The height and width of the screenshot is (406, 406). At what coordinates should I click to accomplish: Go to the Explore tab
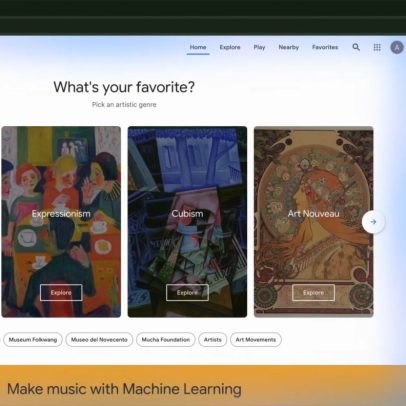pyautogui.click(x=230, y=47)
